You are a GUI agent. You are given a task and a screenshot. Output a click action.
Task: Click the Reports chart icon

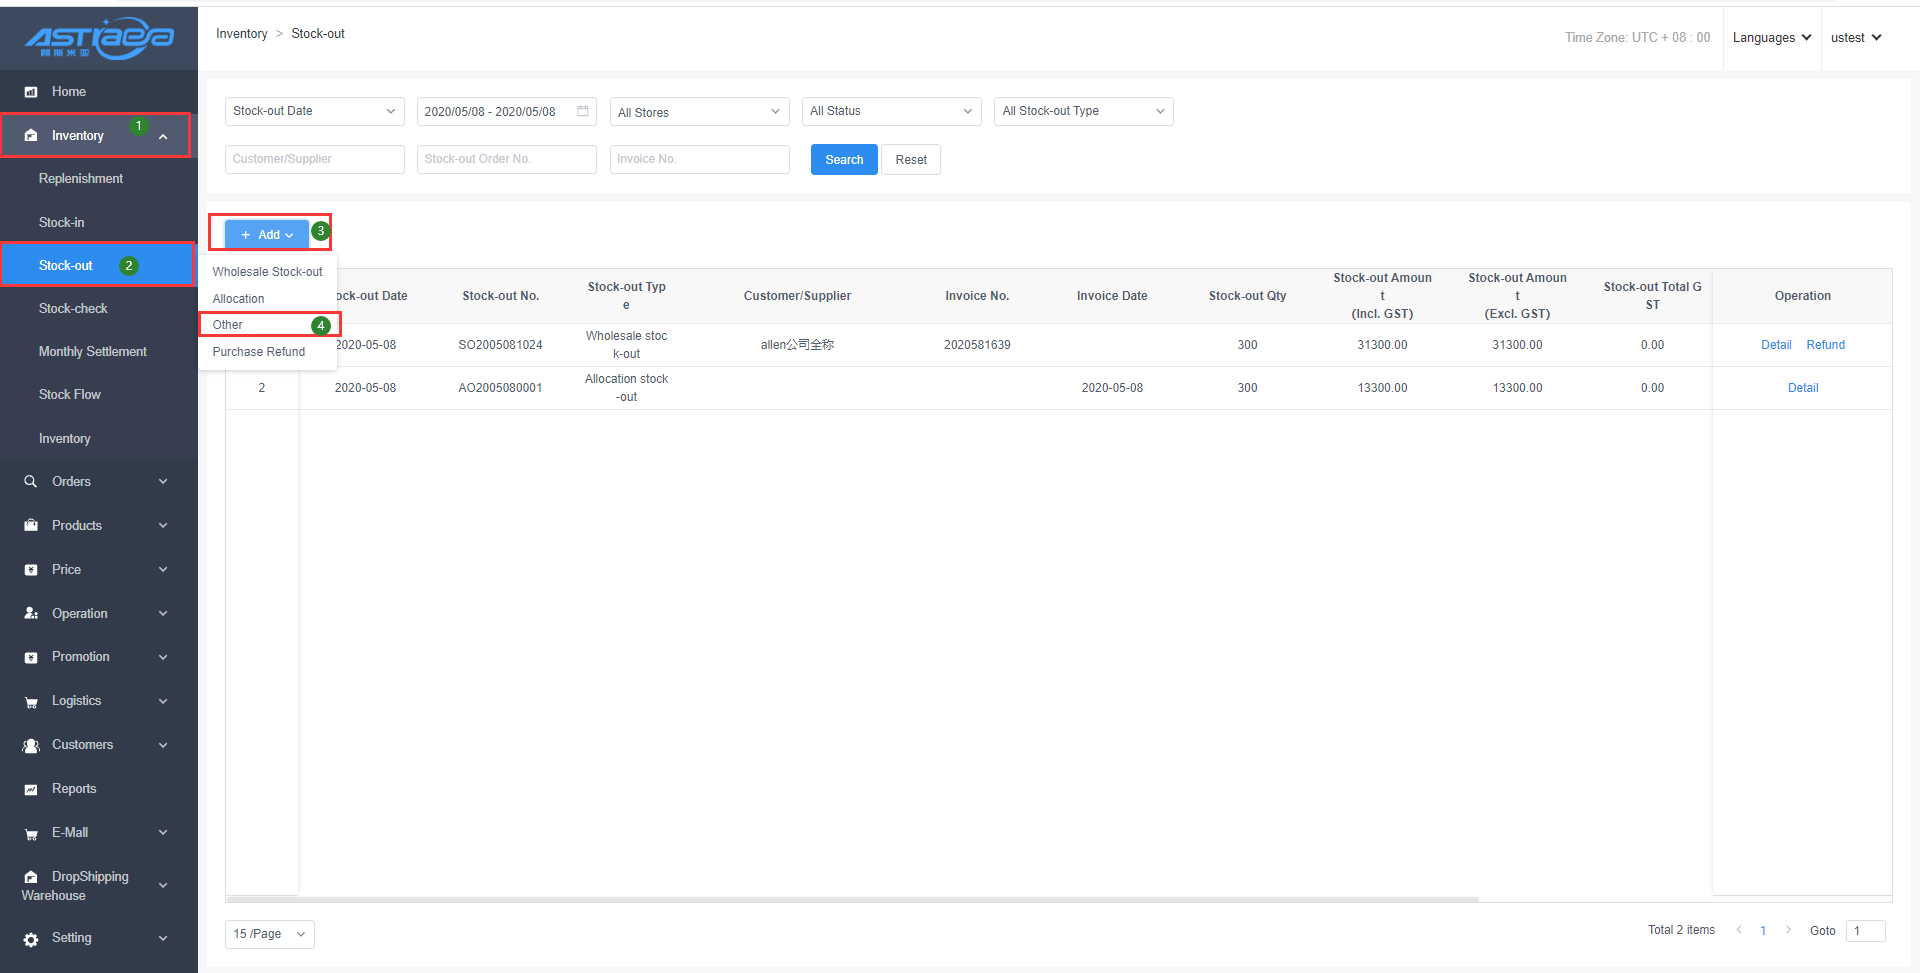tap(31, 790)
